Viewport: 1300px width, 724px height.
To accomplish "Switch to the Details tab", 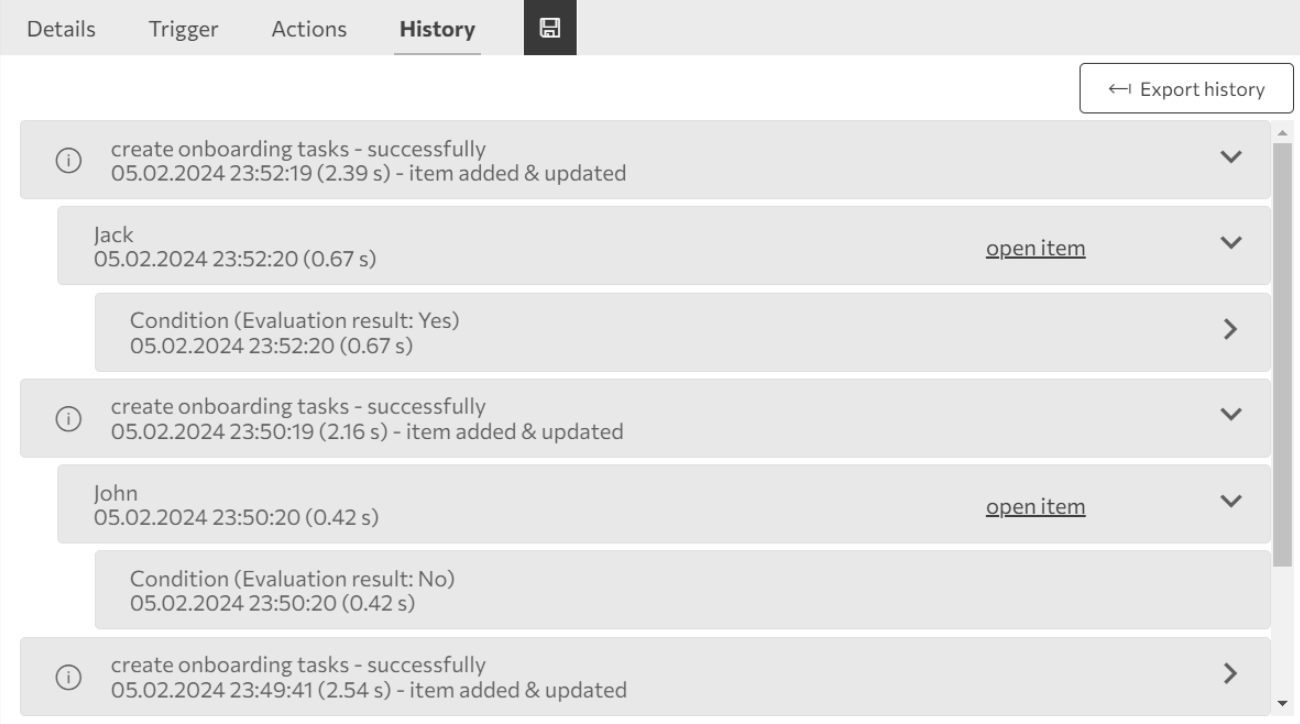I will click(x=61, y=29).
